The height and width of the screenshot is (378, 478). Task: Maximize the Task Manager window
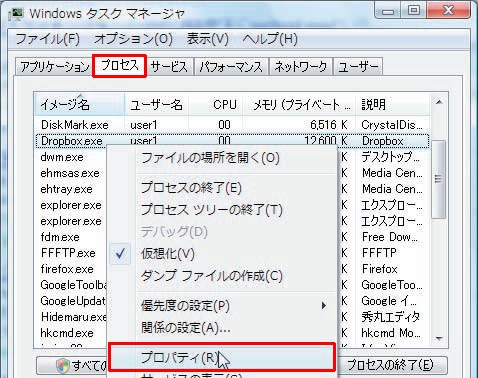point(414,11)
